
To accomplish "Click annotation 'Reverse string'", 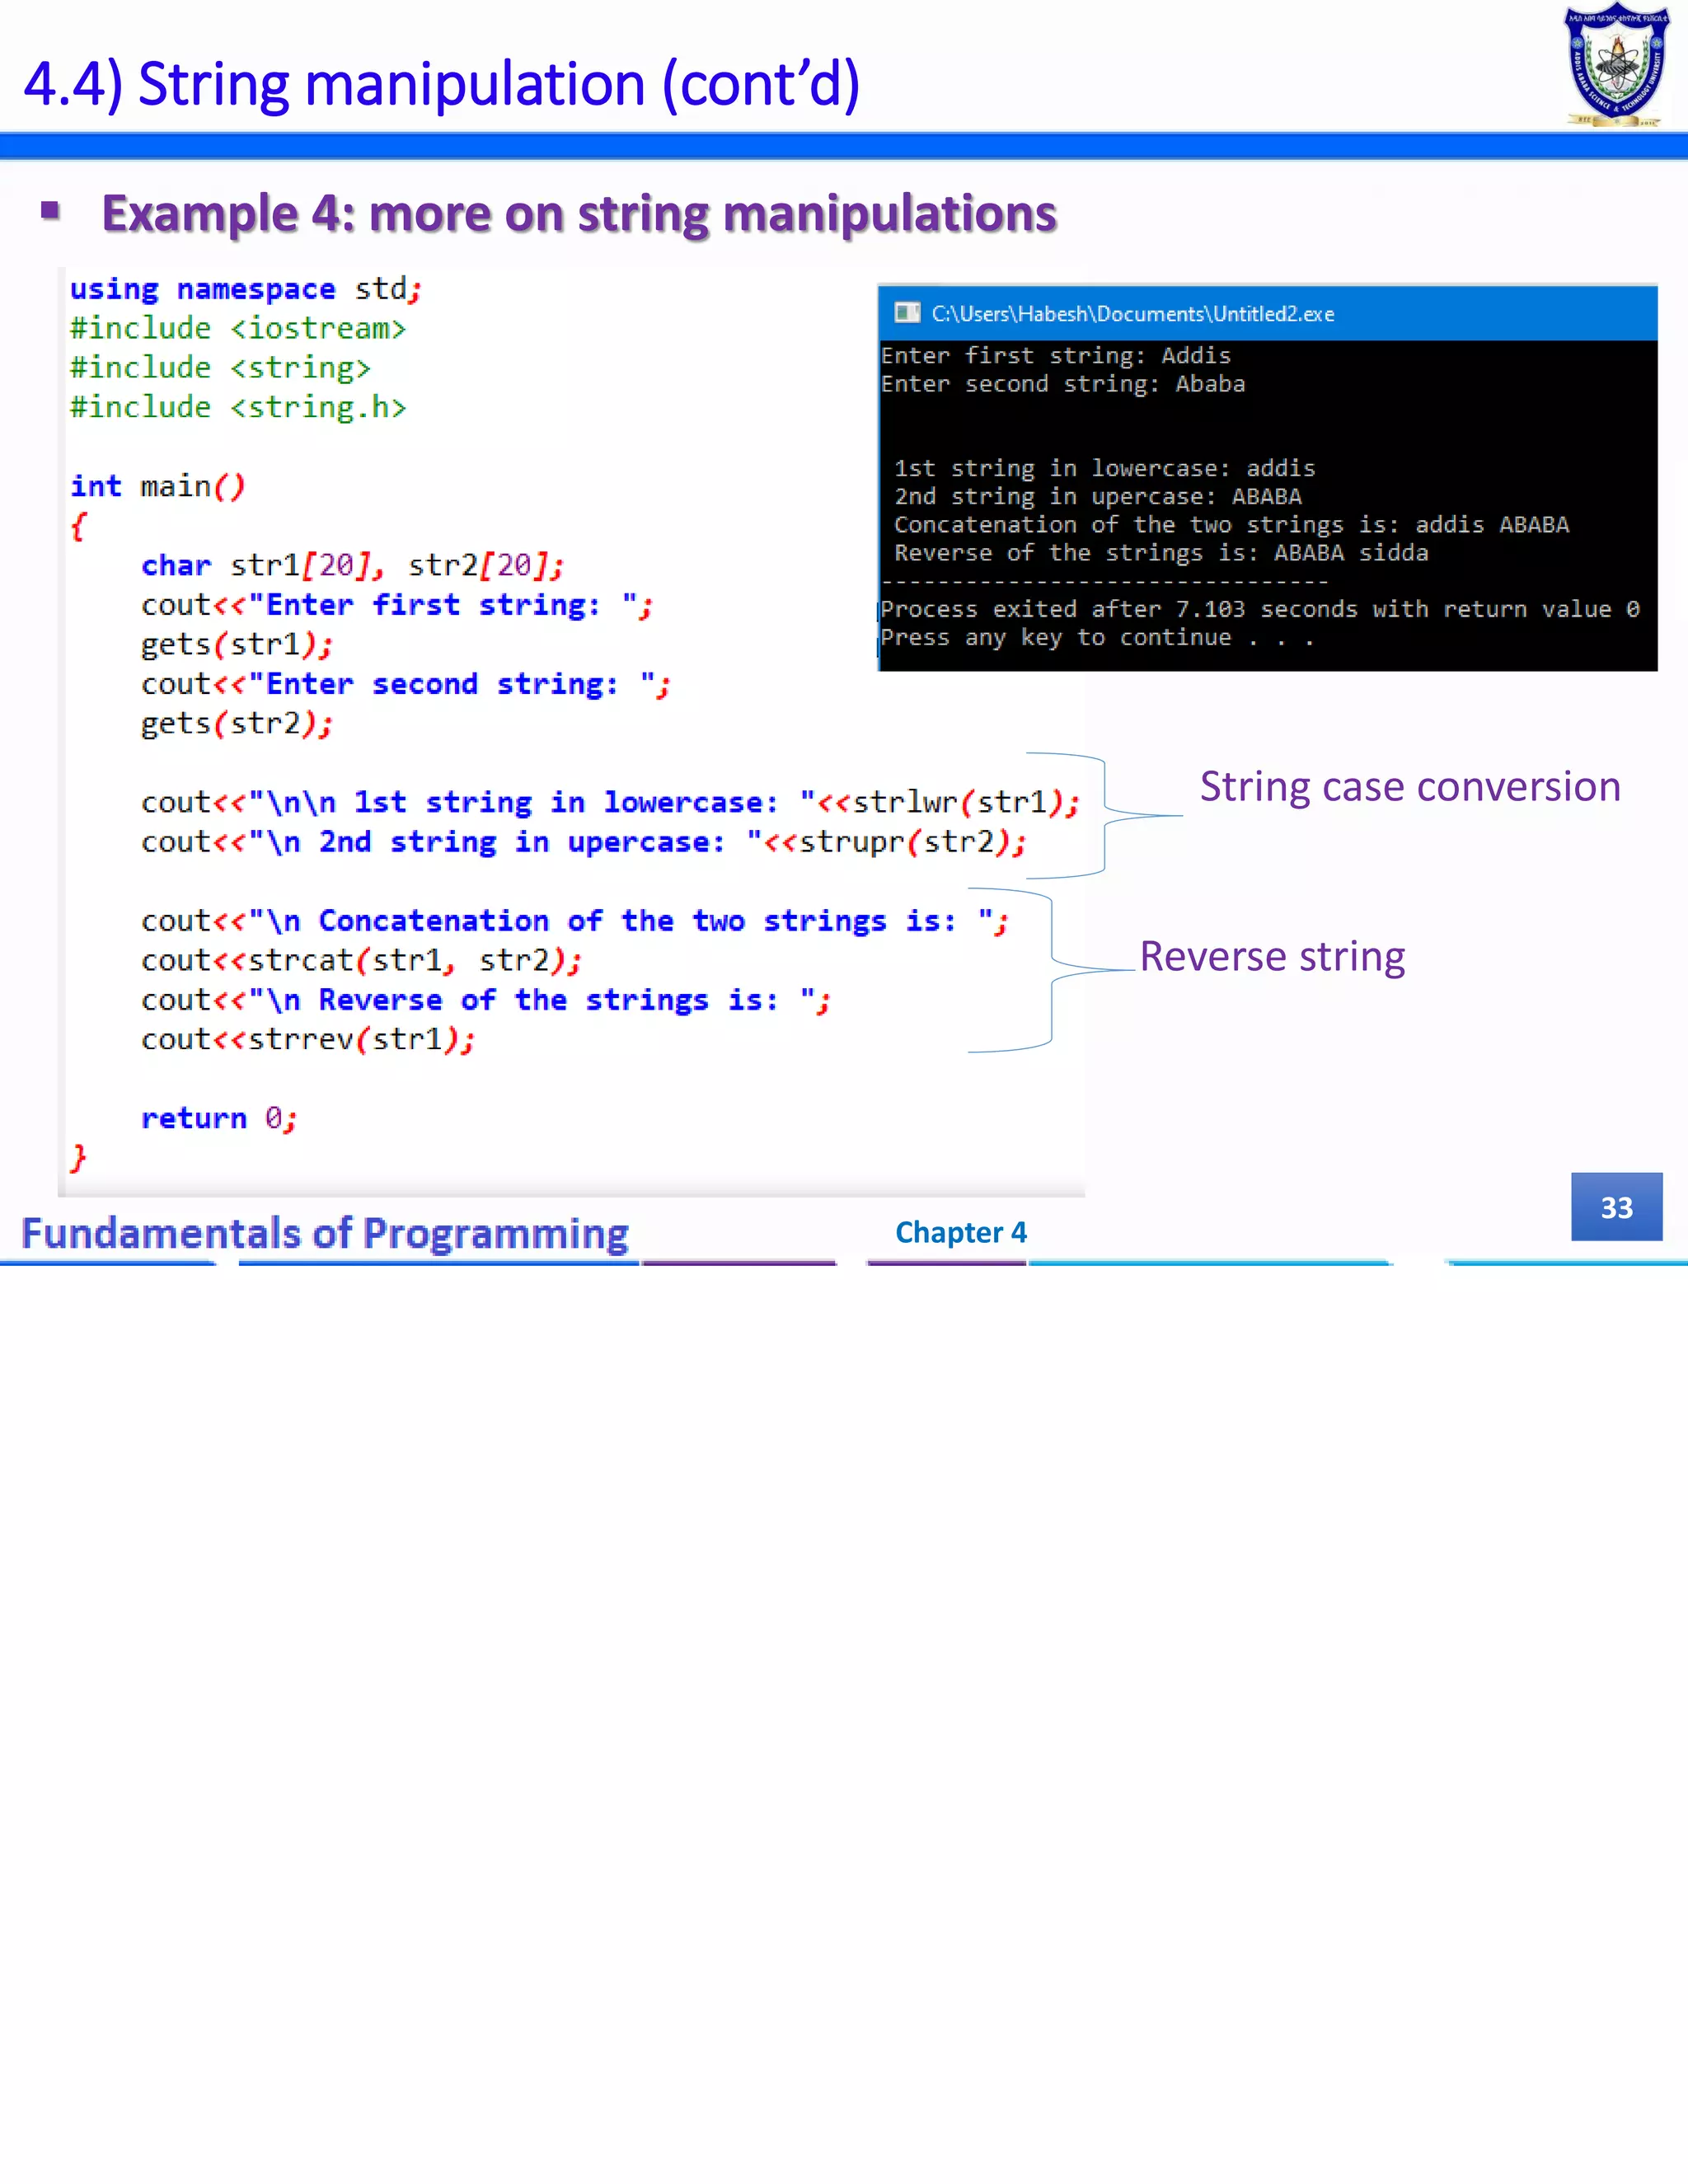I will (x=1272, y=957).
